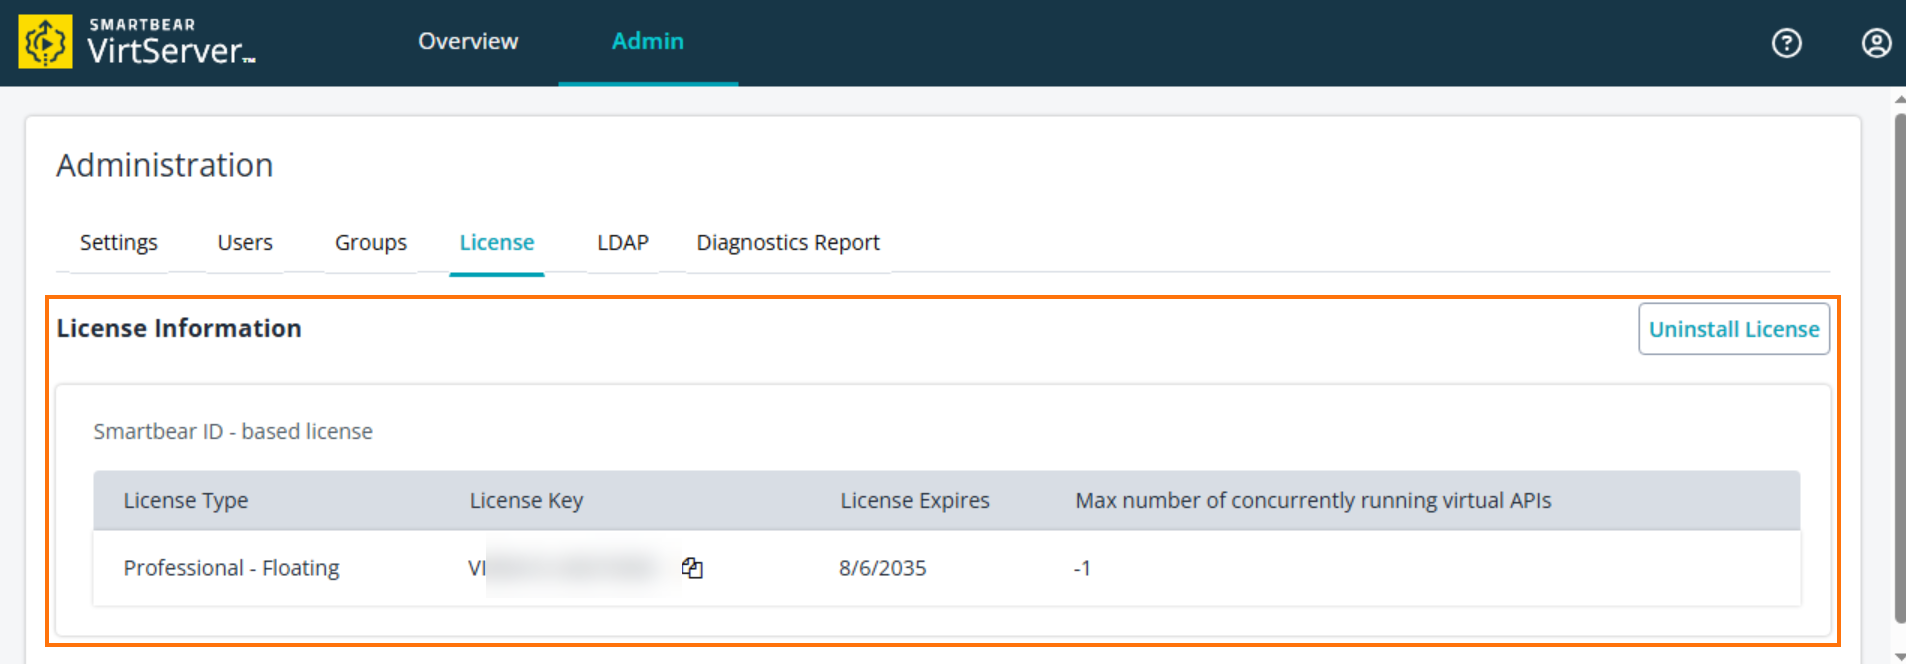This screenshot has height=664, width=1906.
Task: Click the vertical scrollbar thumb
Action: (1899, 368)
